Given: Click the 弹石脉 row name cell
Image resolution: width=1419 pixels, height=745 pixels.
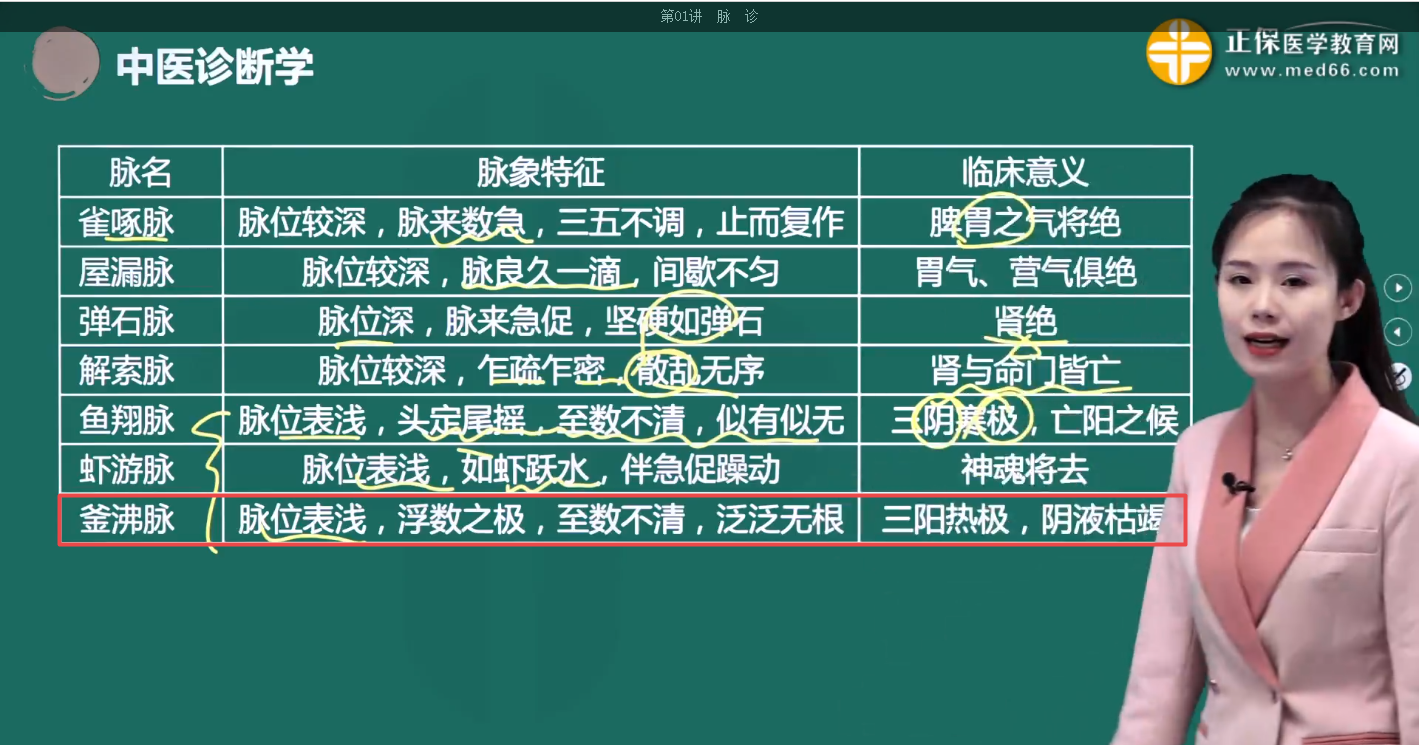Looking at the screenshot, I should click(127, 322).
